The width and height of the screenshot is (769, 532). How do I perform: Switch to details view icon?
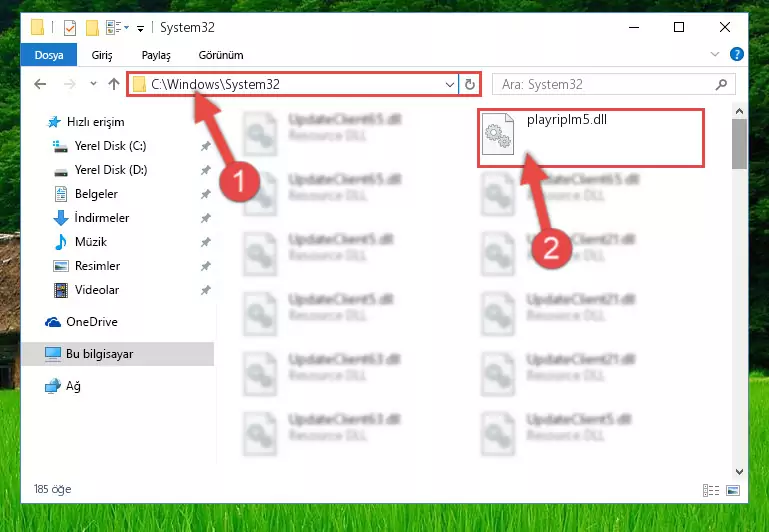(x=711, y=490)
